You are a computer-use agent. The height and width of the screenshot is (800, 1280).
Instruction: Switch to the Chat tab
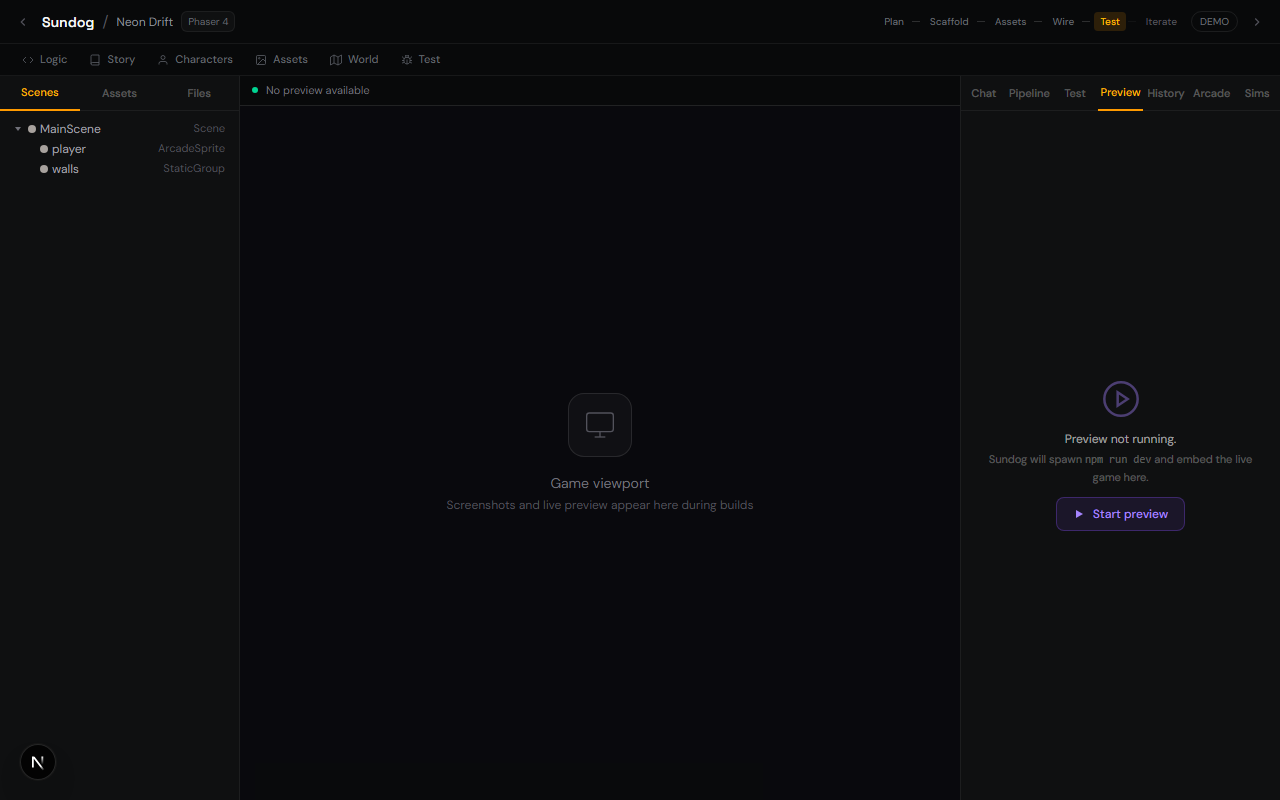point(984,93)
